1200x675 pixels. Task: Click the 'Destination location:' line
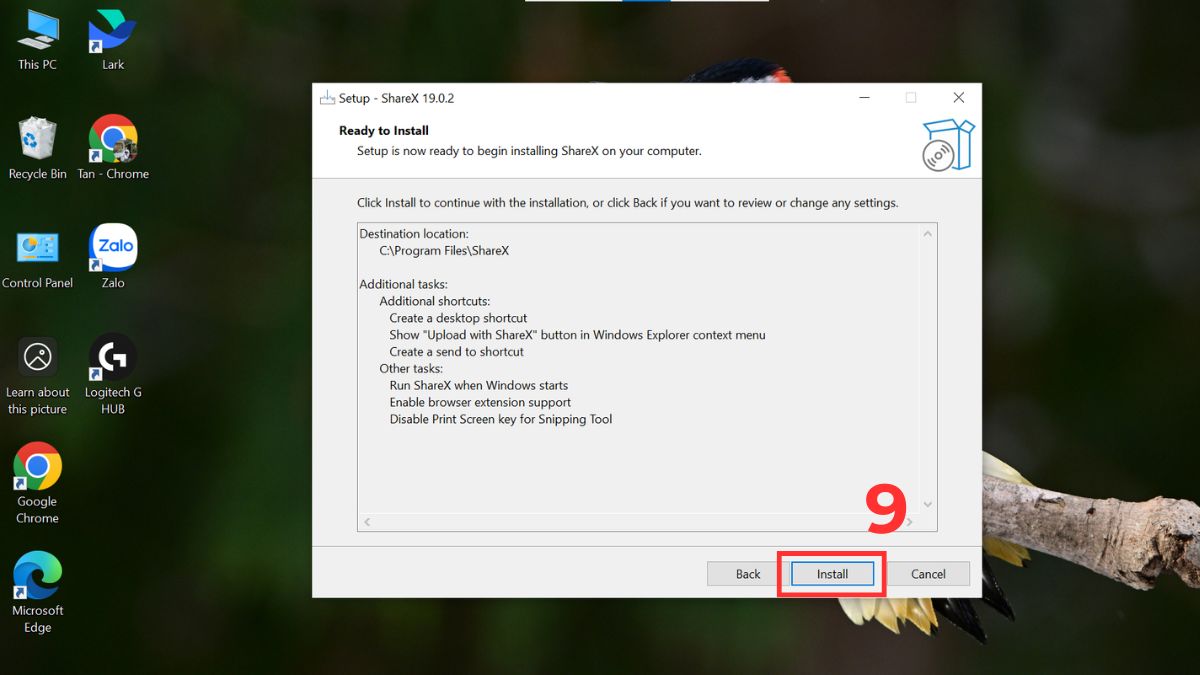pyautogui.click(x=414, y=234)
